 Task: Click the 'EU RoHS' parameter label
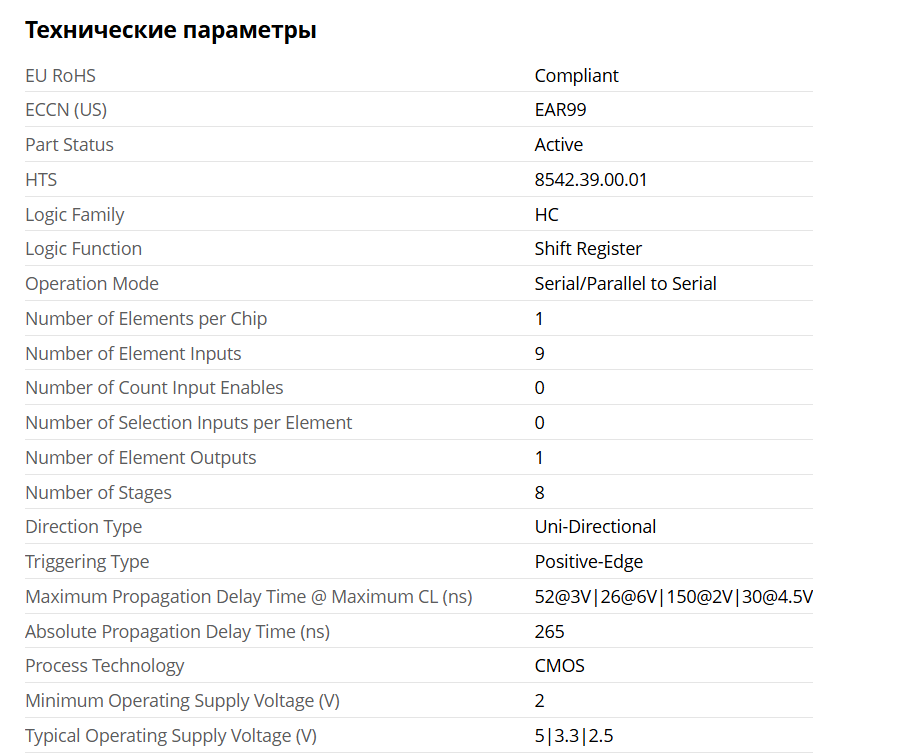coord(60,76)
